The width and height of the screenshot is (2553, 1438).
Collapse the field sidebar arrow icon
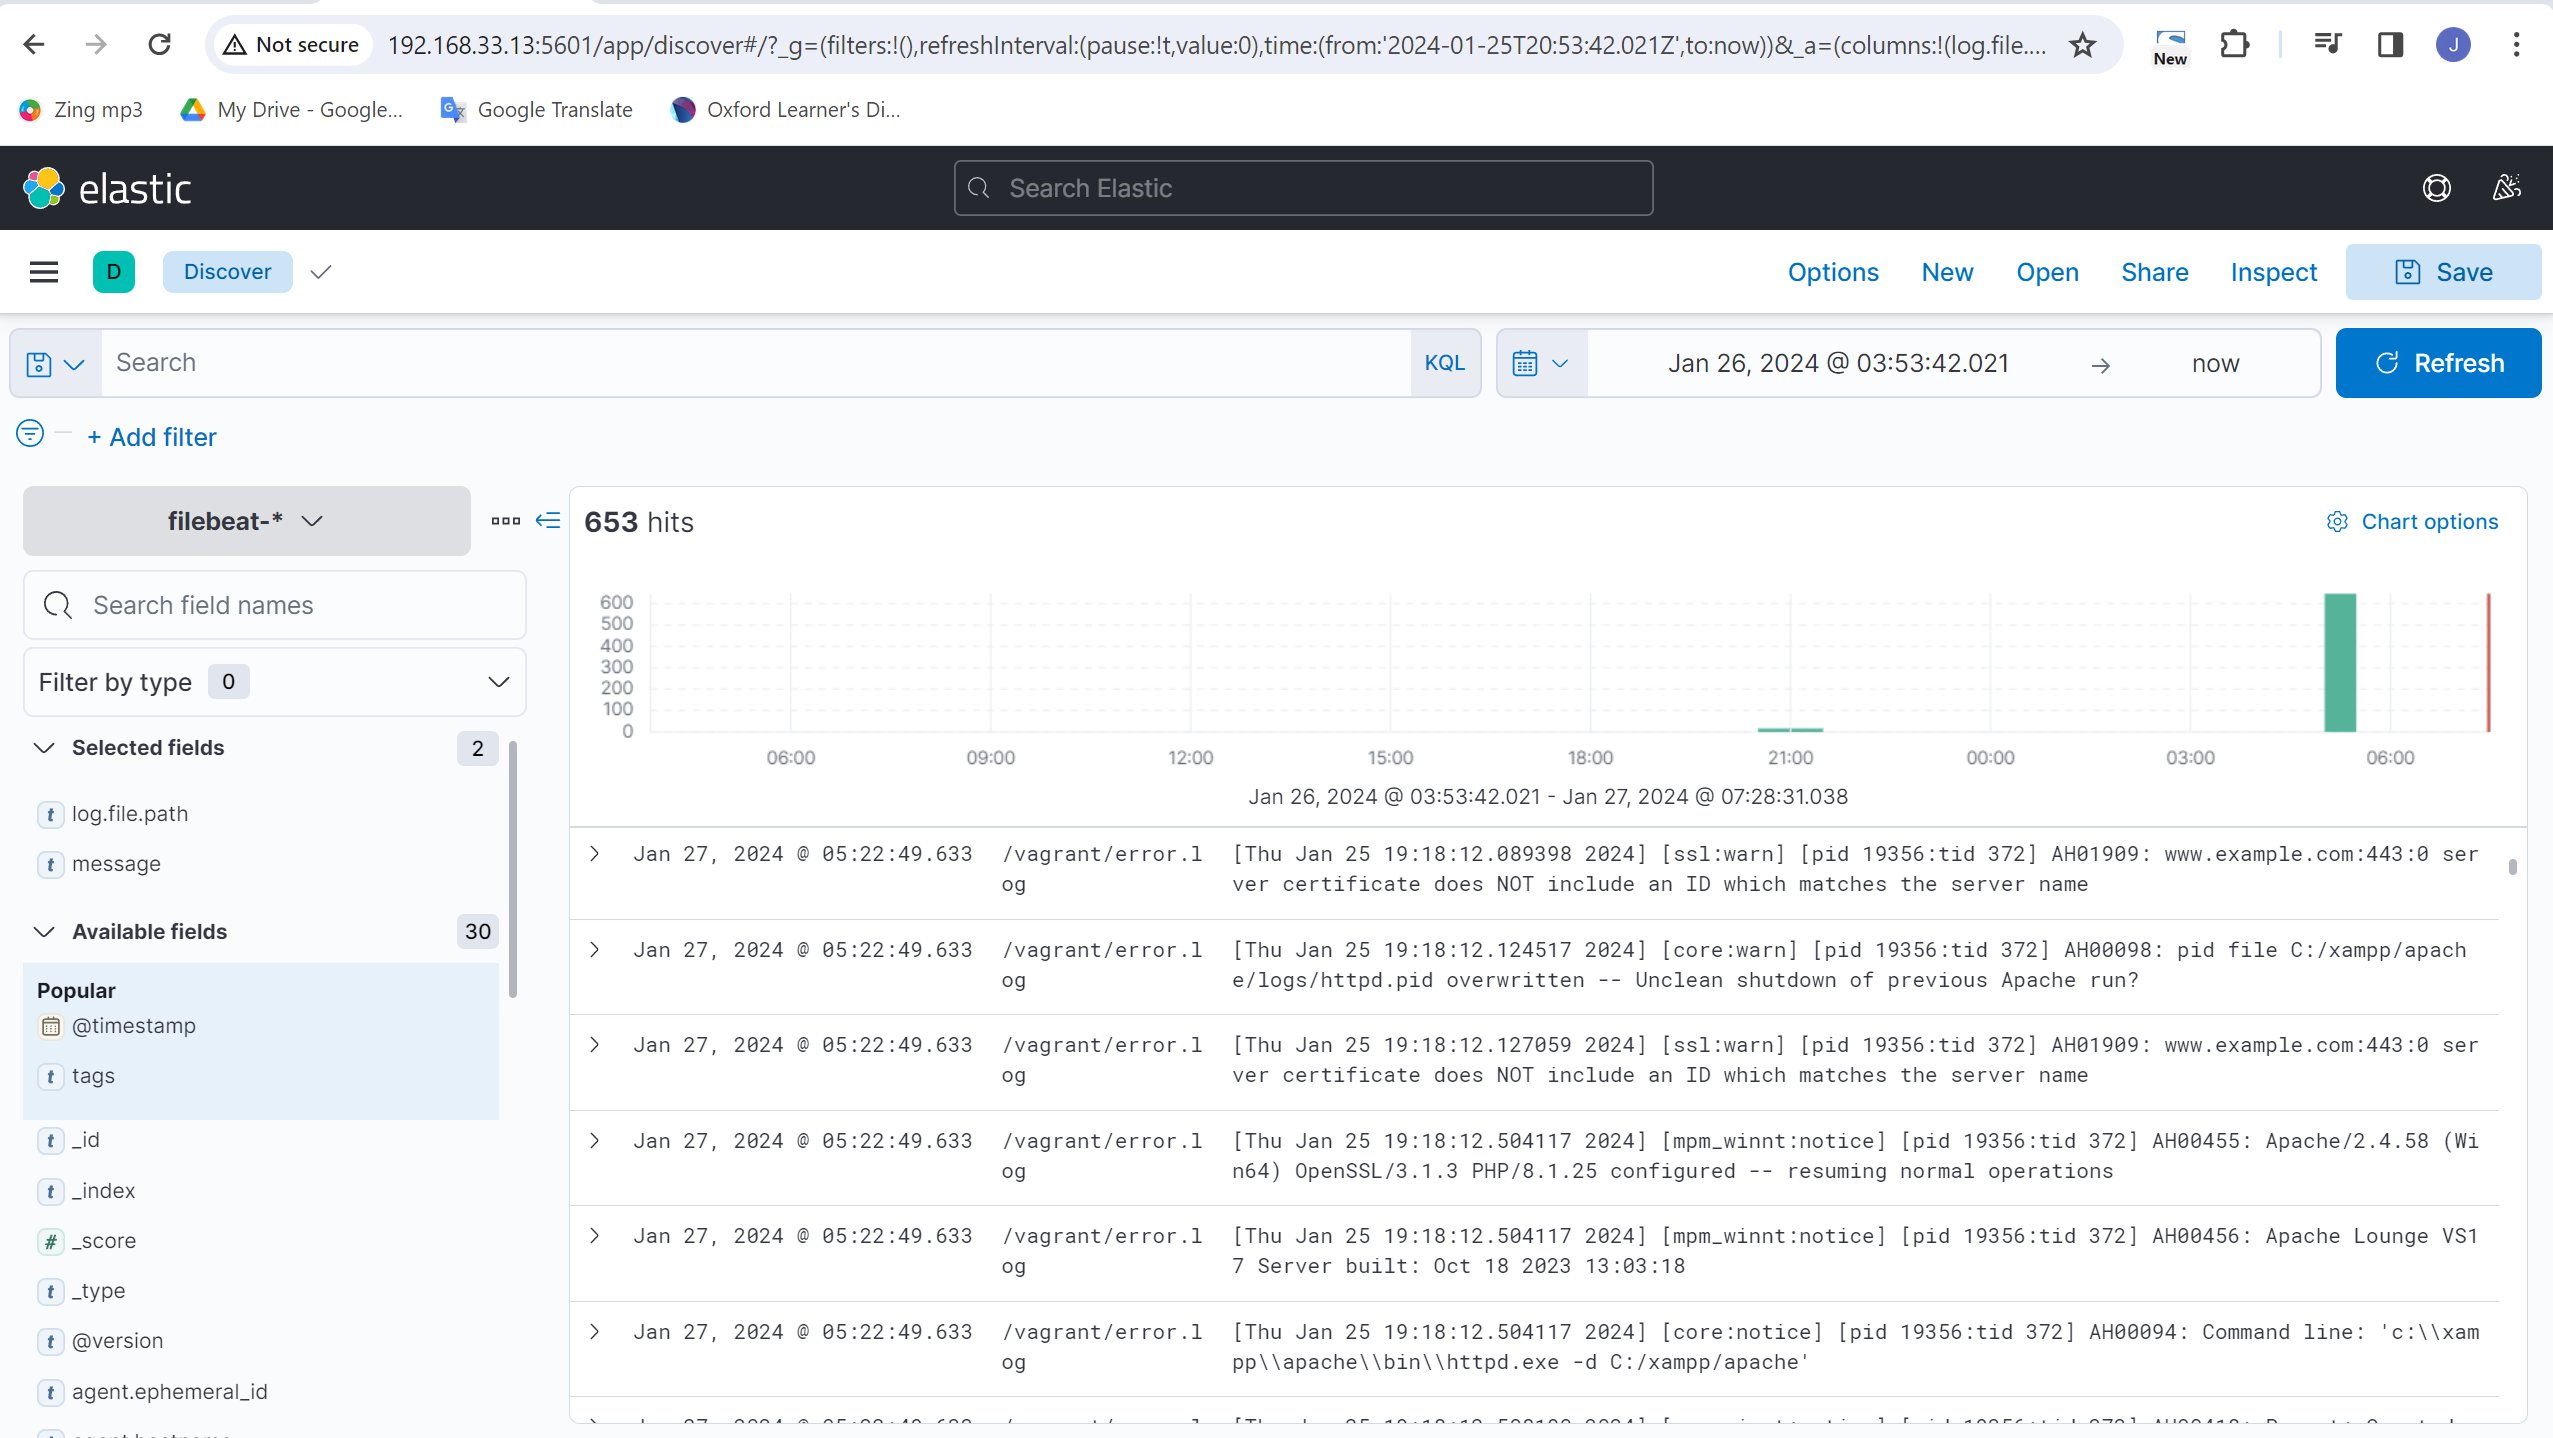(548, 520)
